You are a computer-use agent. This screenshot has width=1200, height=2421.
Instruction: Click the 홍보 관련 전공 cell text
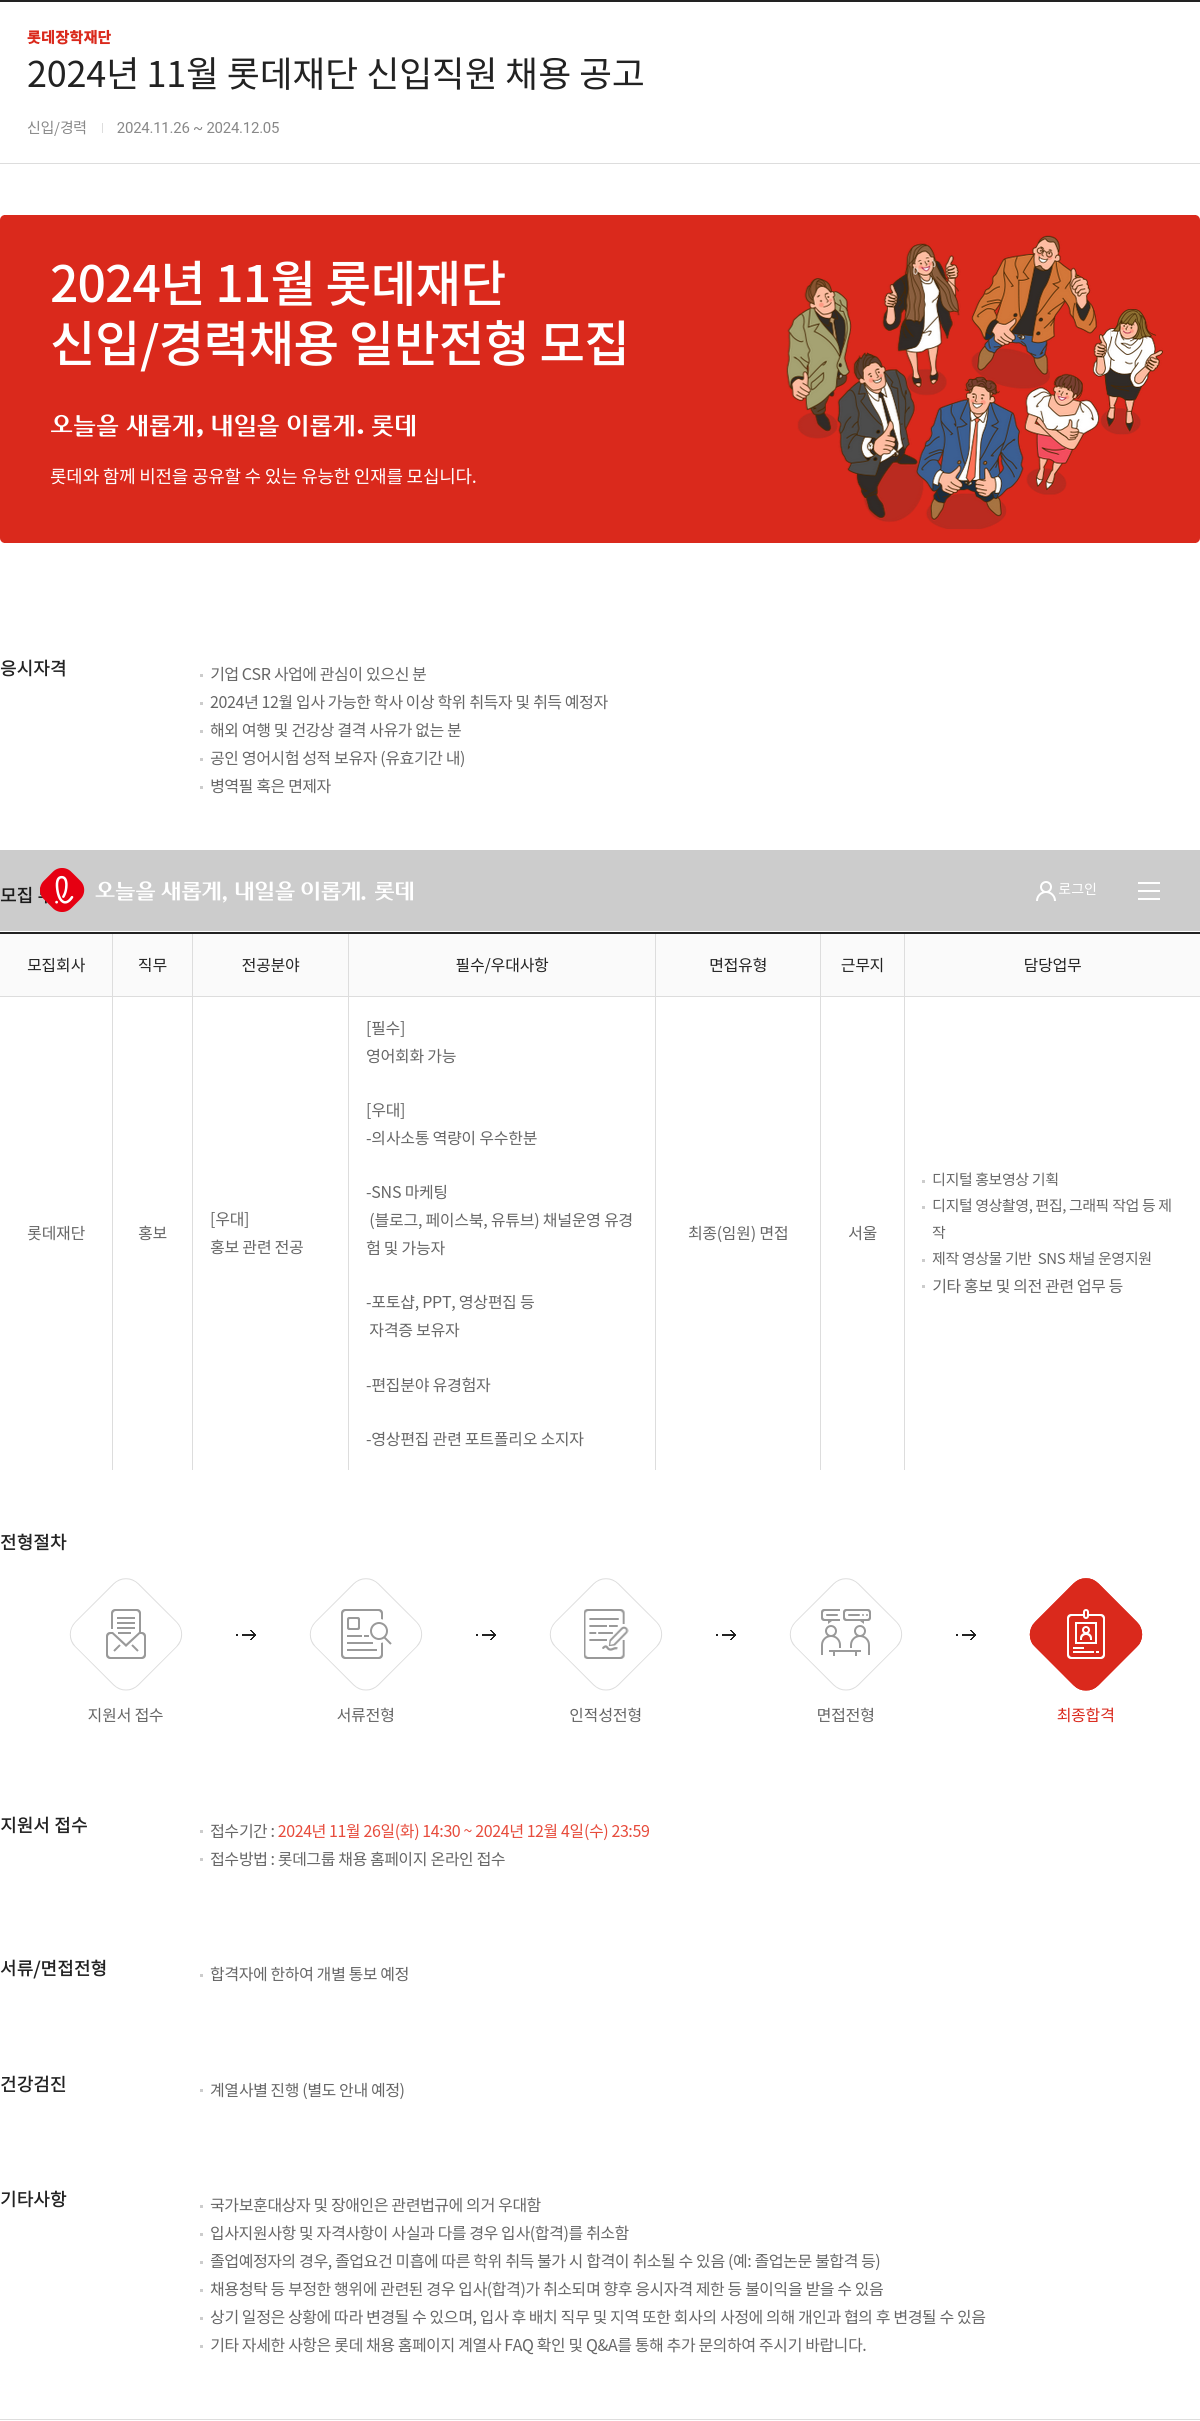(x=256, y=1247)
